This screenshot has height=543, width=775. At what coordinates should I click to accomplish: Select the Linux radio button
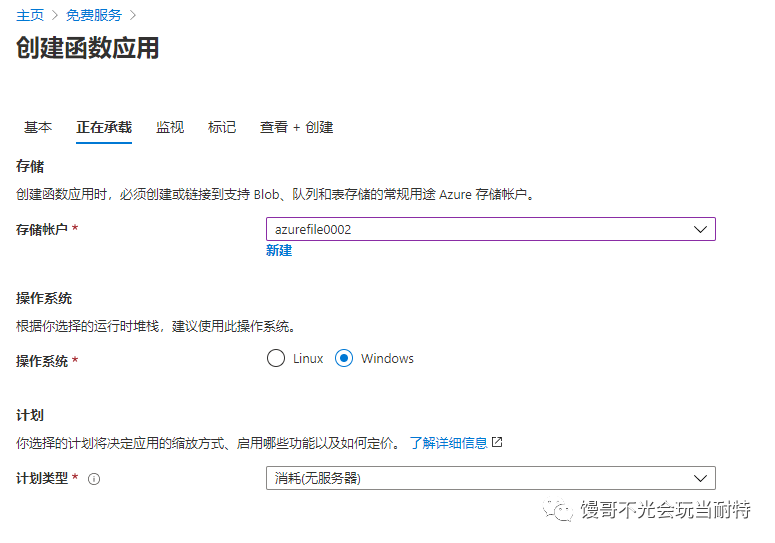tap(276, 358)
